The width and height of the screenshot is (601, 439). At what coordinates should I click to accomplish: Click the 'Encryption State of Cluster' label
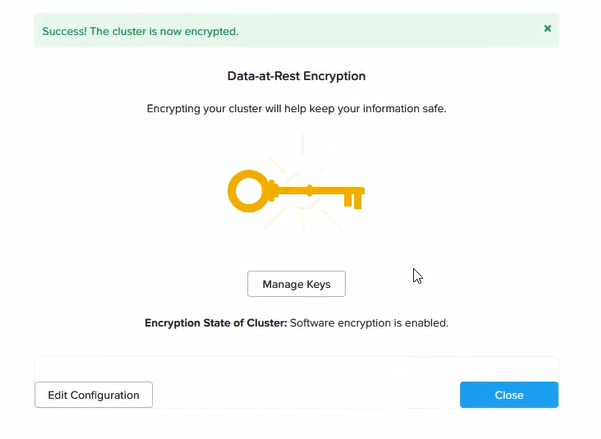[x=216, y=324]
